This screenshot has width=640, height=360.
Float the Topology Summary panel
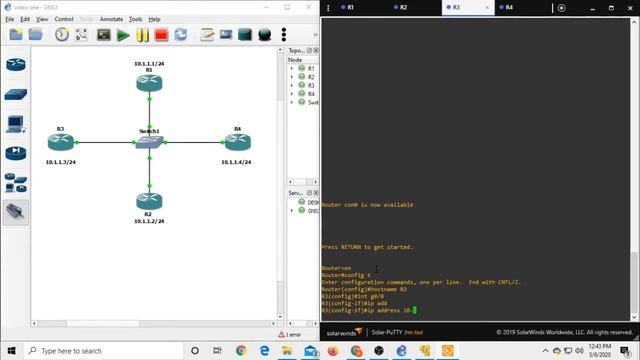point(309,50)
